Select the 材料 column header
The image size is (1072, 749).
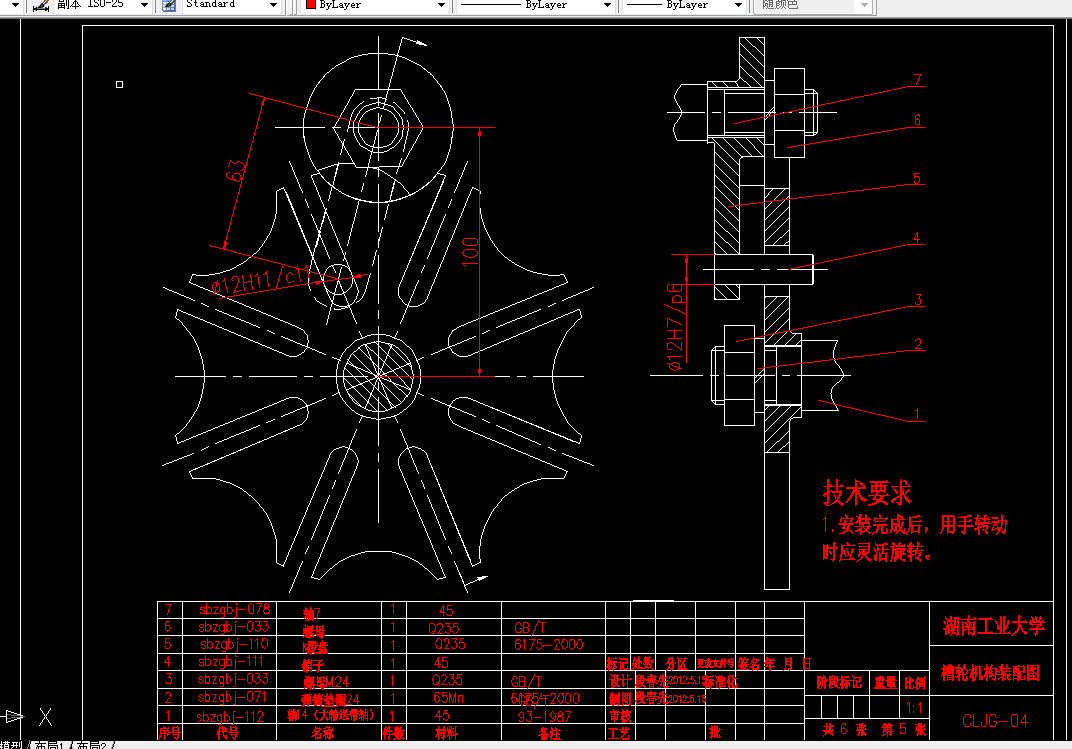(447, 733)
